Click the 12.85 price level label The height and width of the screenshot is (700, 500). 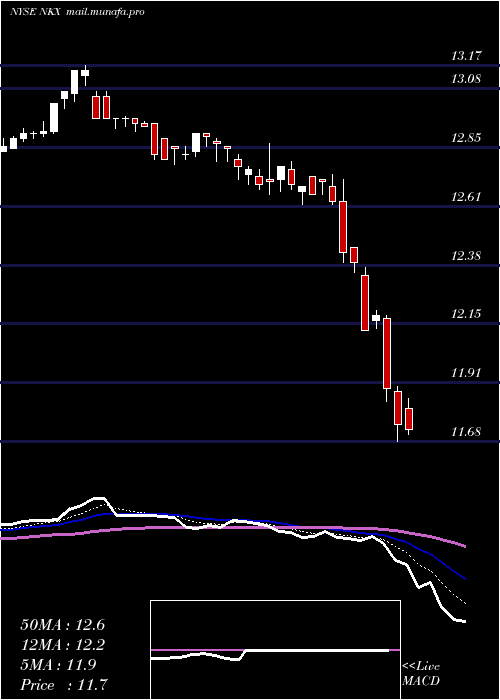pos(466,138)
